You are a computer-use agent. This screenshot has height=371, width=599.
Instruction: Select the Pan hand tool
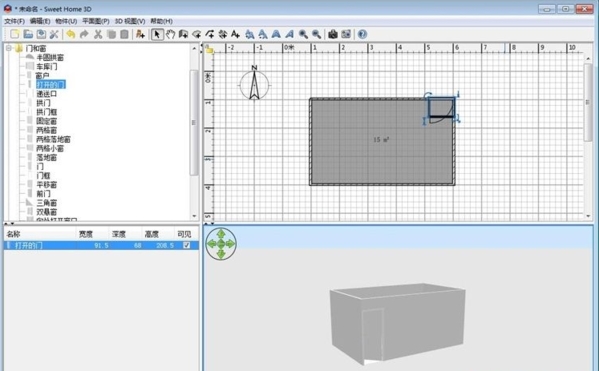tap(170, 34)
